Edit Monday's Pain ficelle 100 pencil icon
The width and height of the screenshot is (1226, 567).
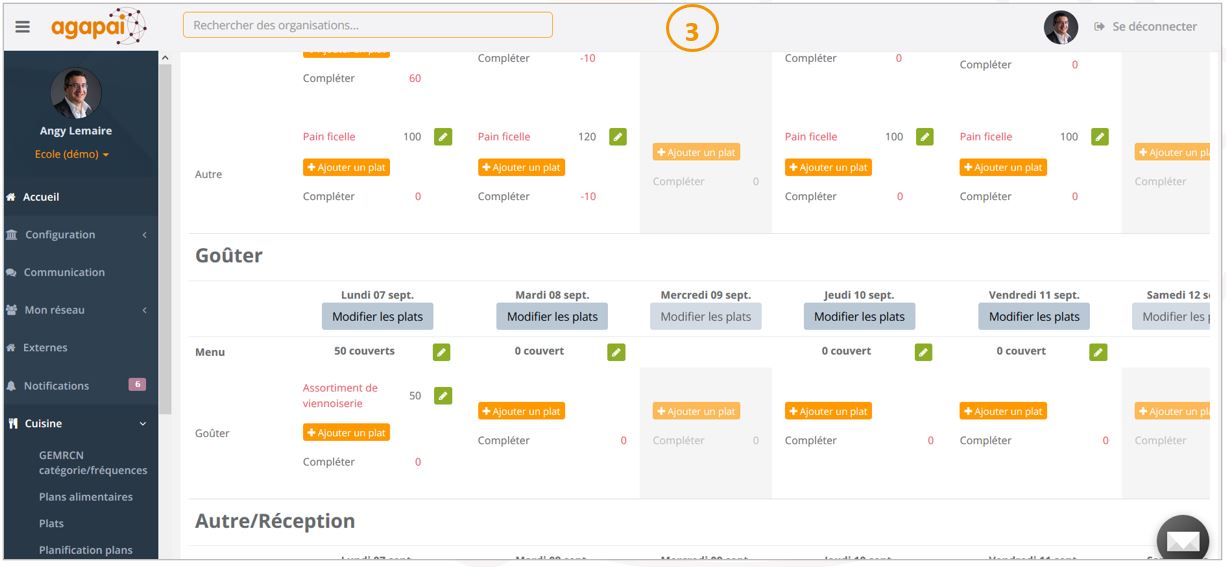(443, 137)
